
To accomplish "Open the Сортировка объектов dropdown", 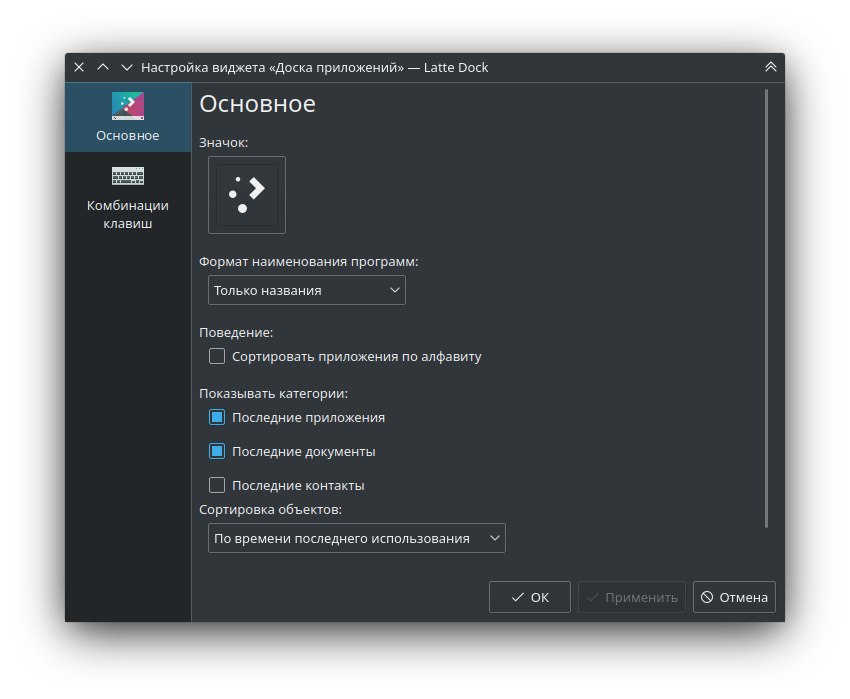I will coord(357,538).
